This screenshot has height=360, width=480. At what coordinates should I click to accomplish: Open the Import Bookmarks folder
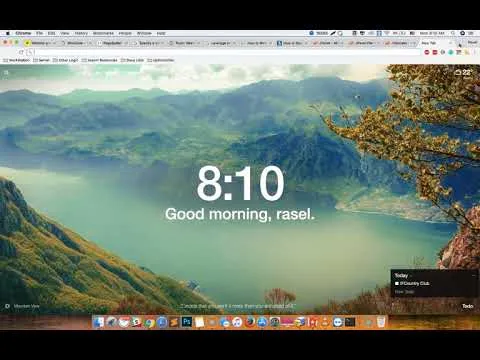tap(100, 60)
